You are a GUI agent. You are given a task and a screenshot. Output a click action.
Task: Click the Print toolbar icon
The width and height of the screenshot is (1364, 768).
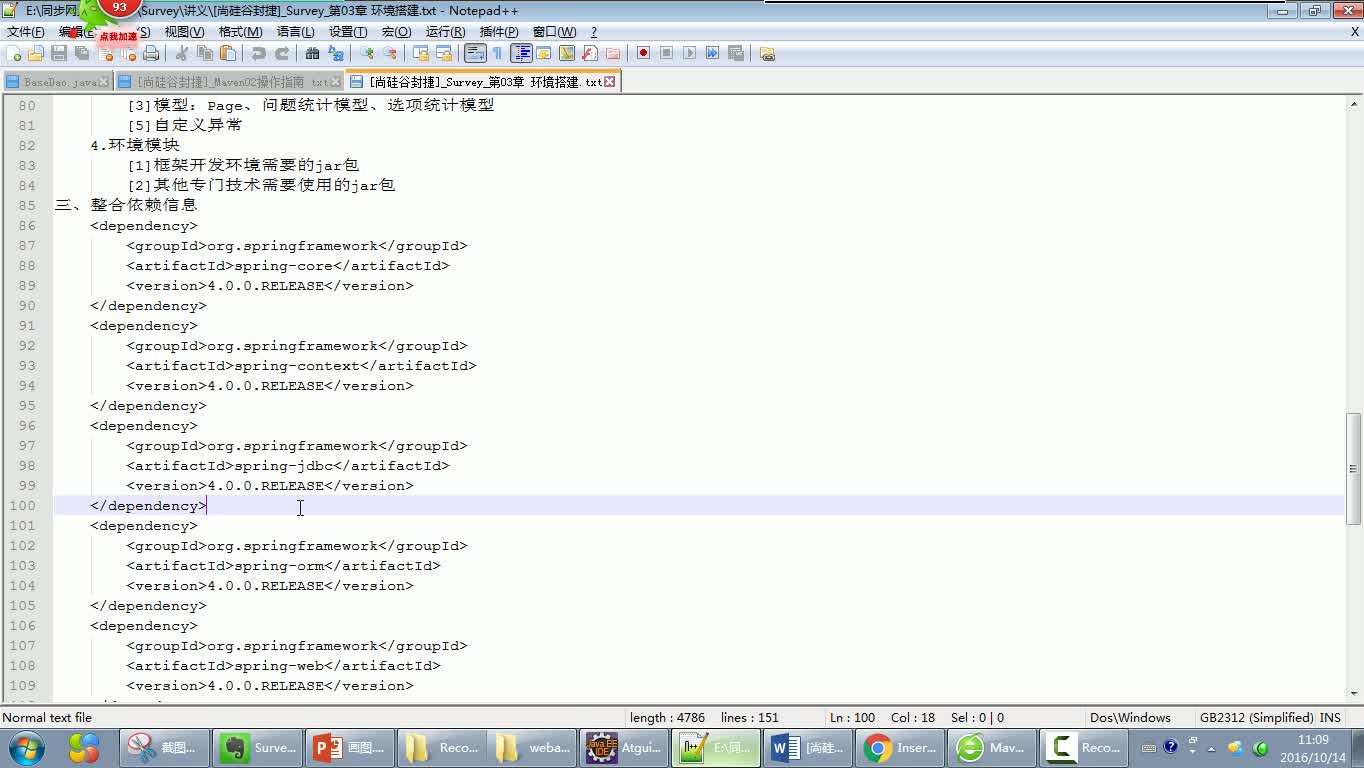tap(151, 54)
